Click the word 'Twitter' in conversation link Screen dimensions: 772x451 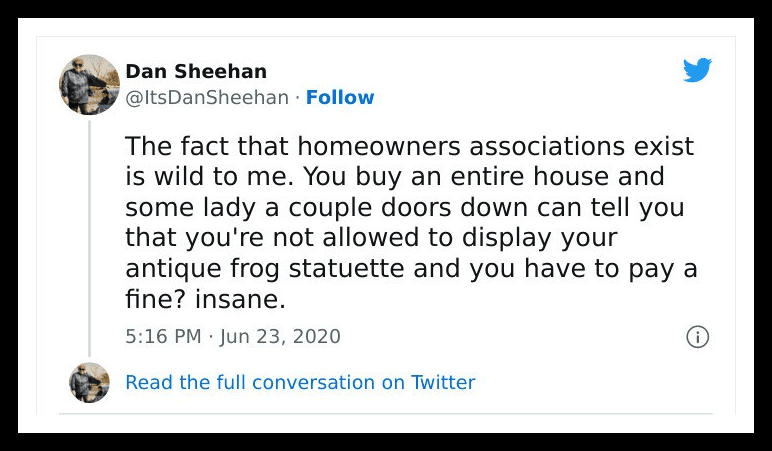pos(443,382)
